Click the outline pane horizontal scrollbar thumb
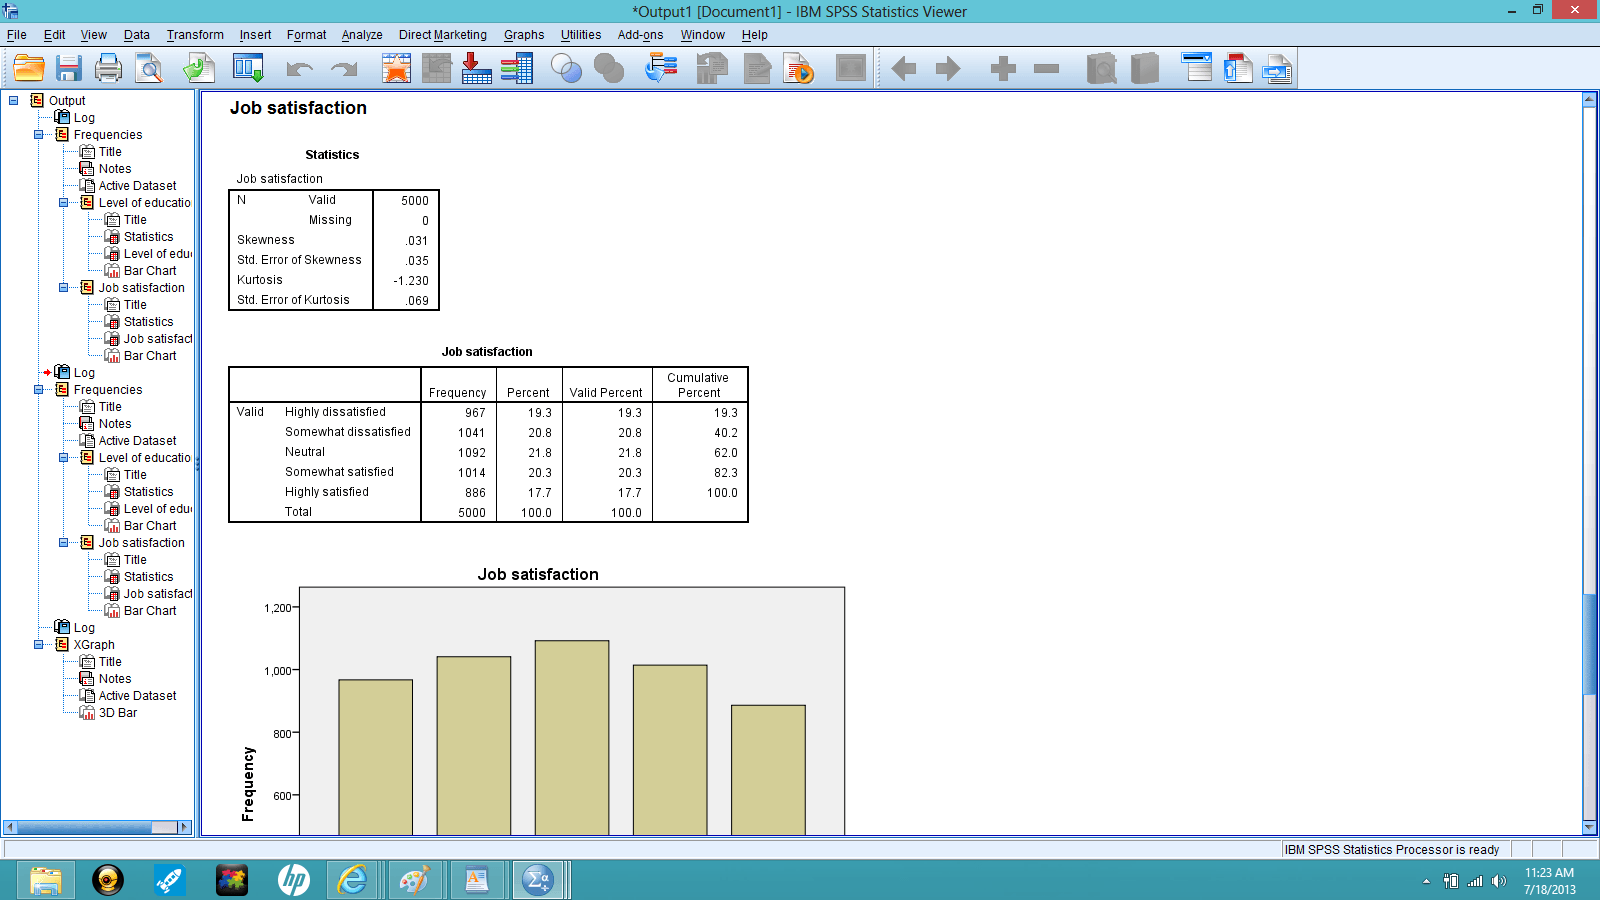Viewport: 1600px width, 900px height. [90, 827]
